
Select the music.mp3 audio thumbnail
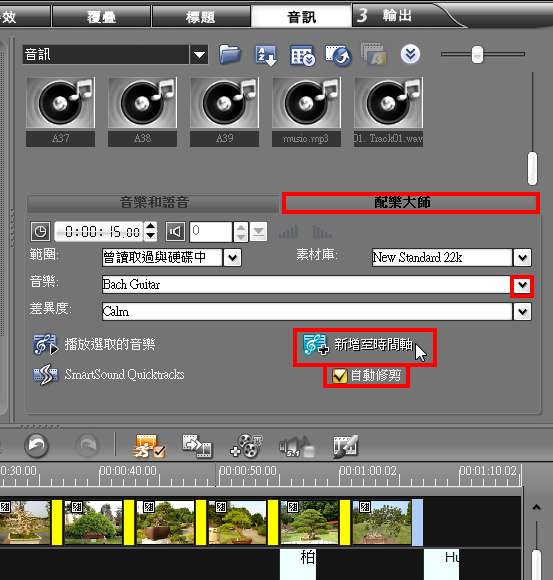point(306,112)
